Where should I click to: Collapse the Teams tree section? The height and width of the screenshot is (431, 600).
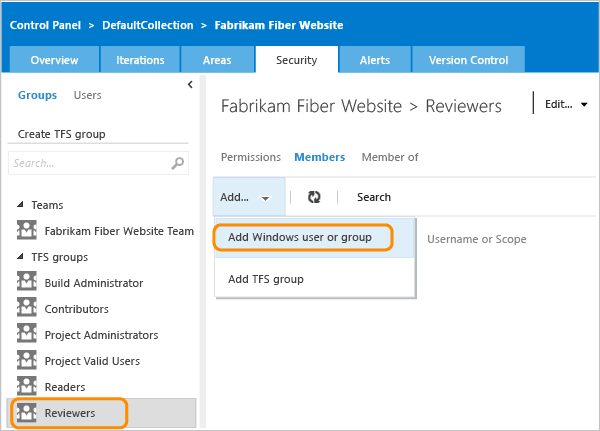tap(20, 205)
